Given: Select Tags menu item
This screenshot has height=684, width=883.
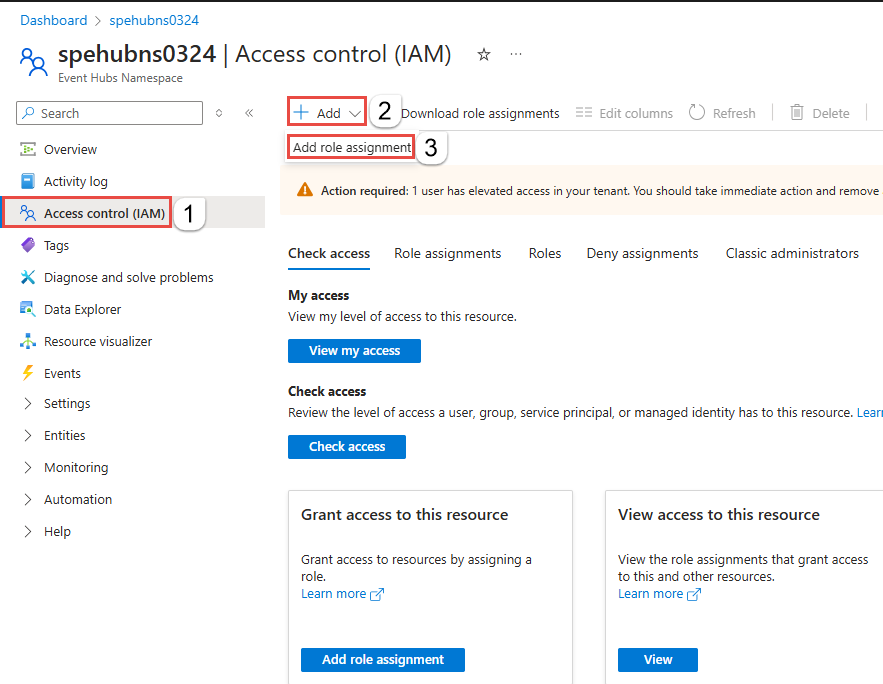Looking at the screenshot, I should (56, 245).
